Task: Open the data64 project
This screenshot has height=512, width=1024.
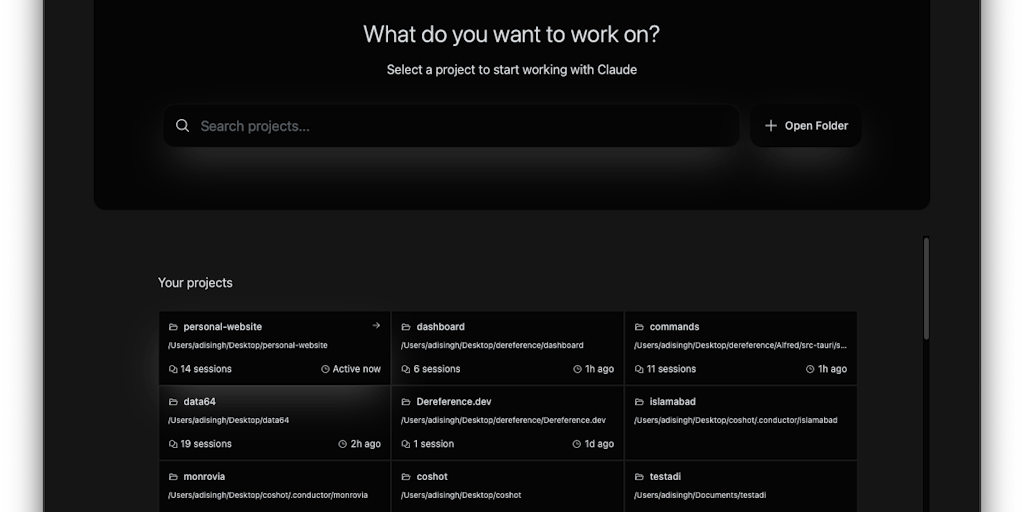Action: click(x=275, y=423)
